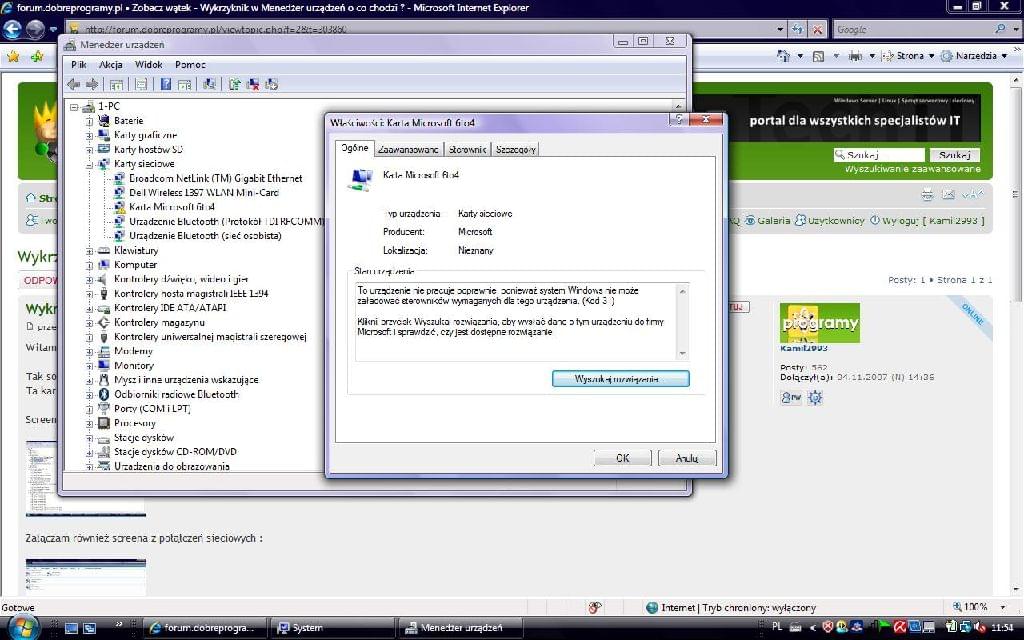Toggle the console tree icon in Device Manager toolbar
This screenshot has height=640, width=1024.
[116, 84]
